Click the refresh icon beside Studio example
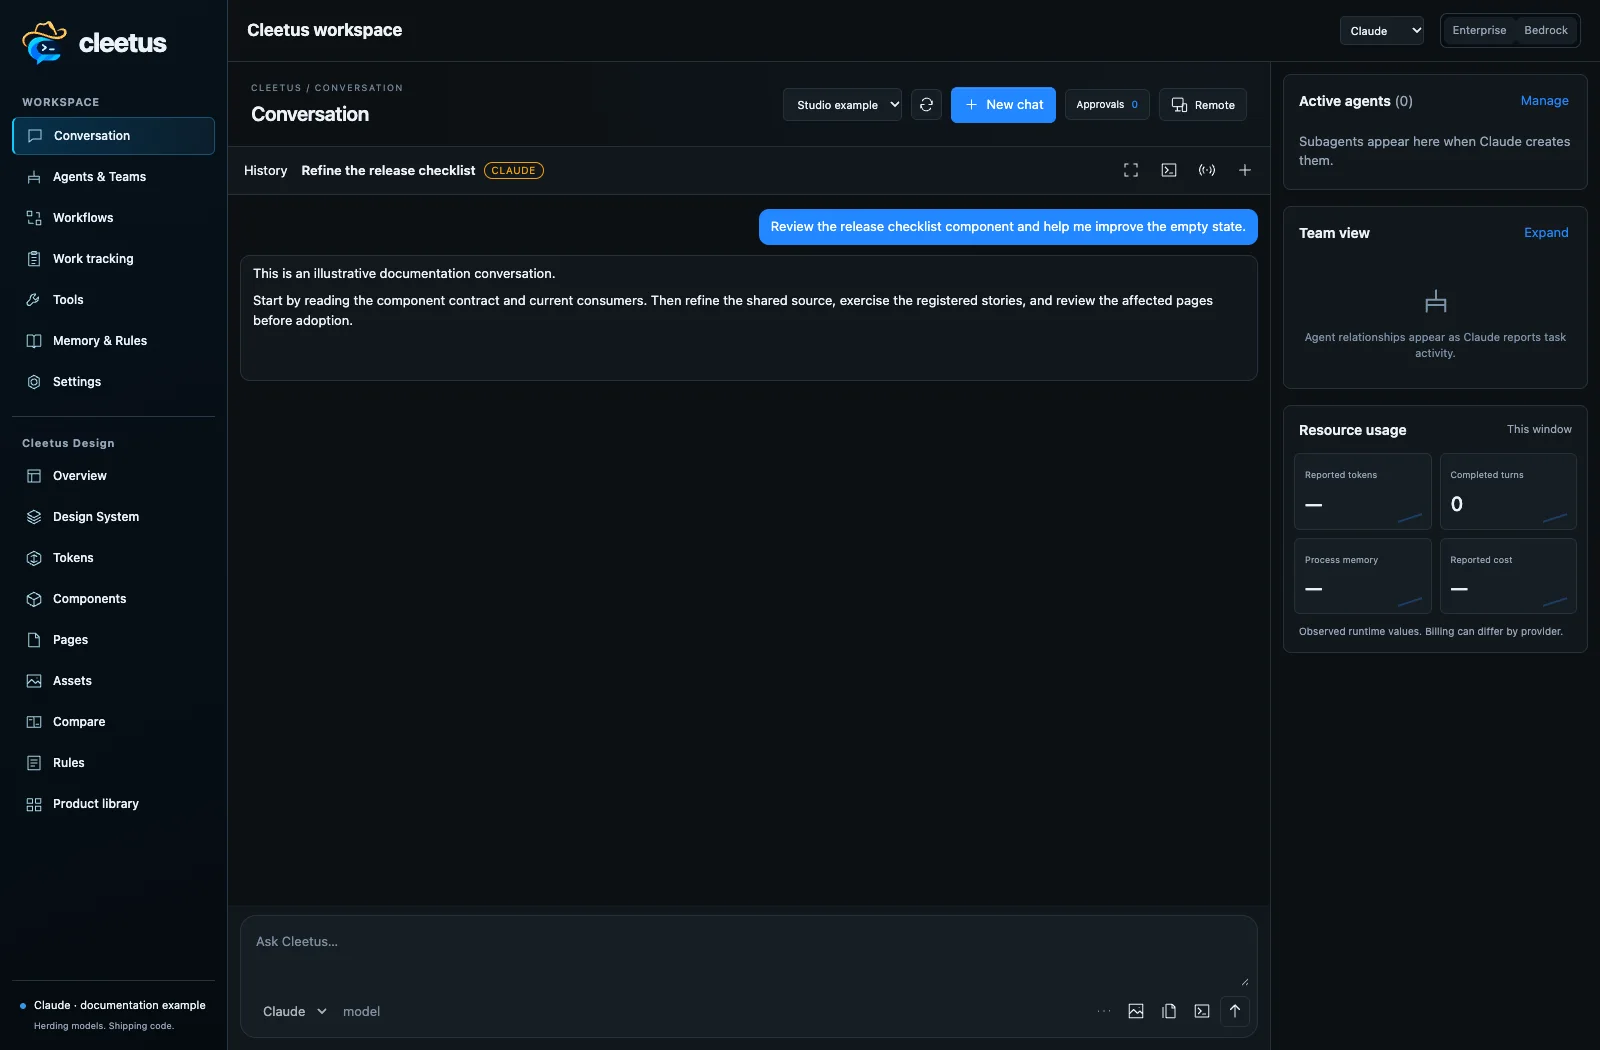 click(926, 105)
